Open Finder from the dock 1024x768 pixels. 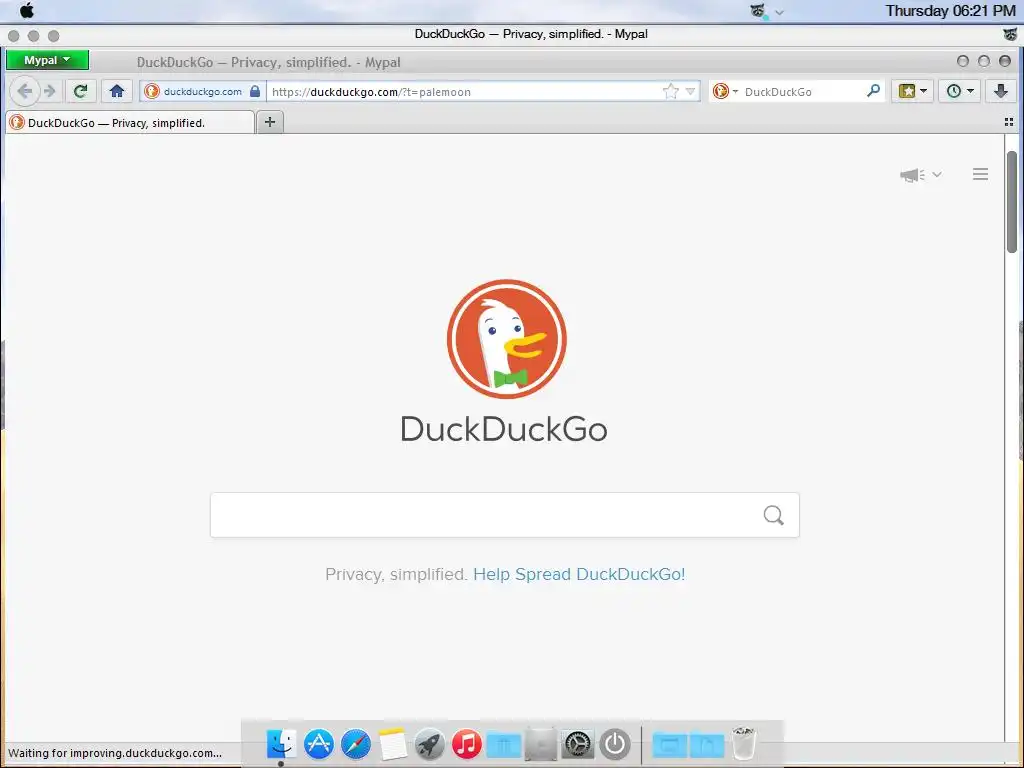[281, 744]
